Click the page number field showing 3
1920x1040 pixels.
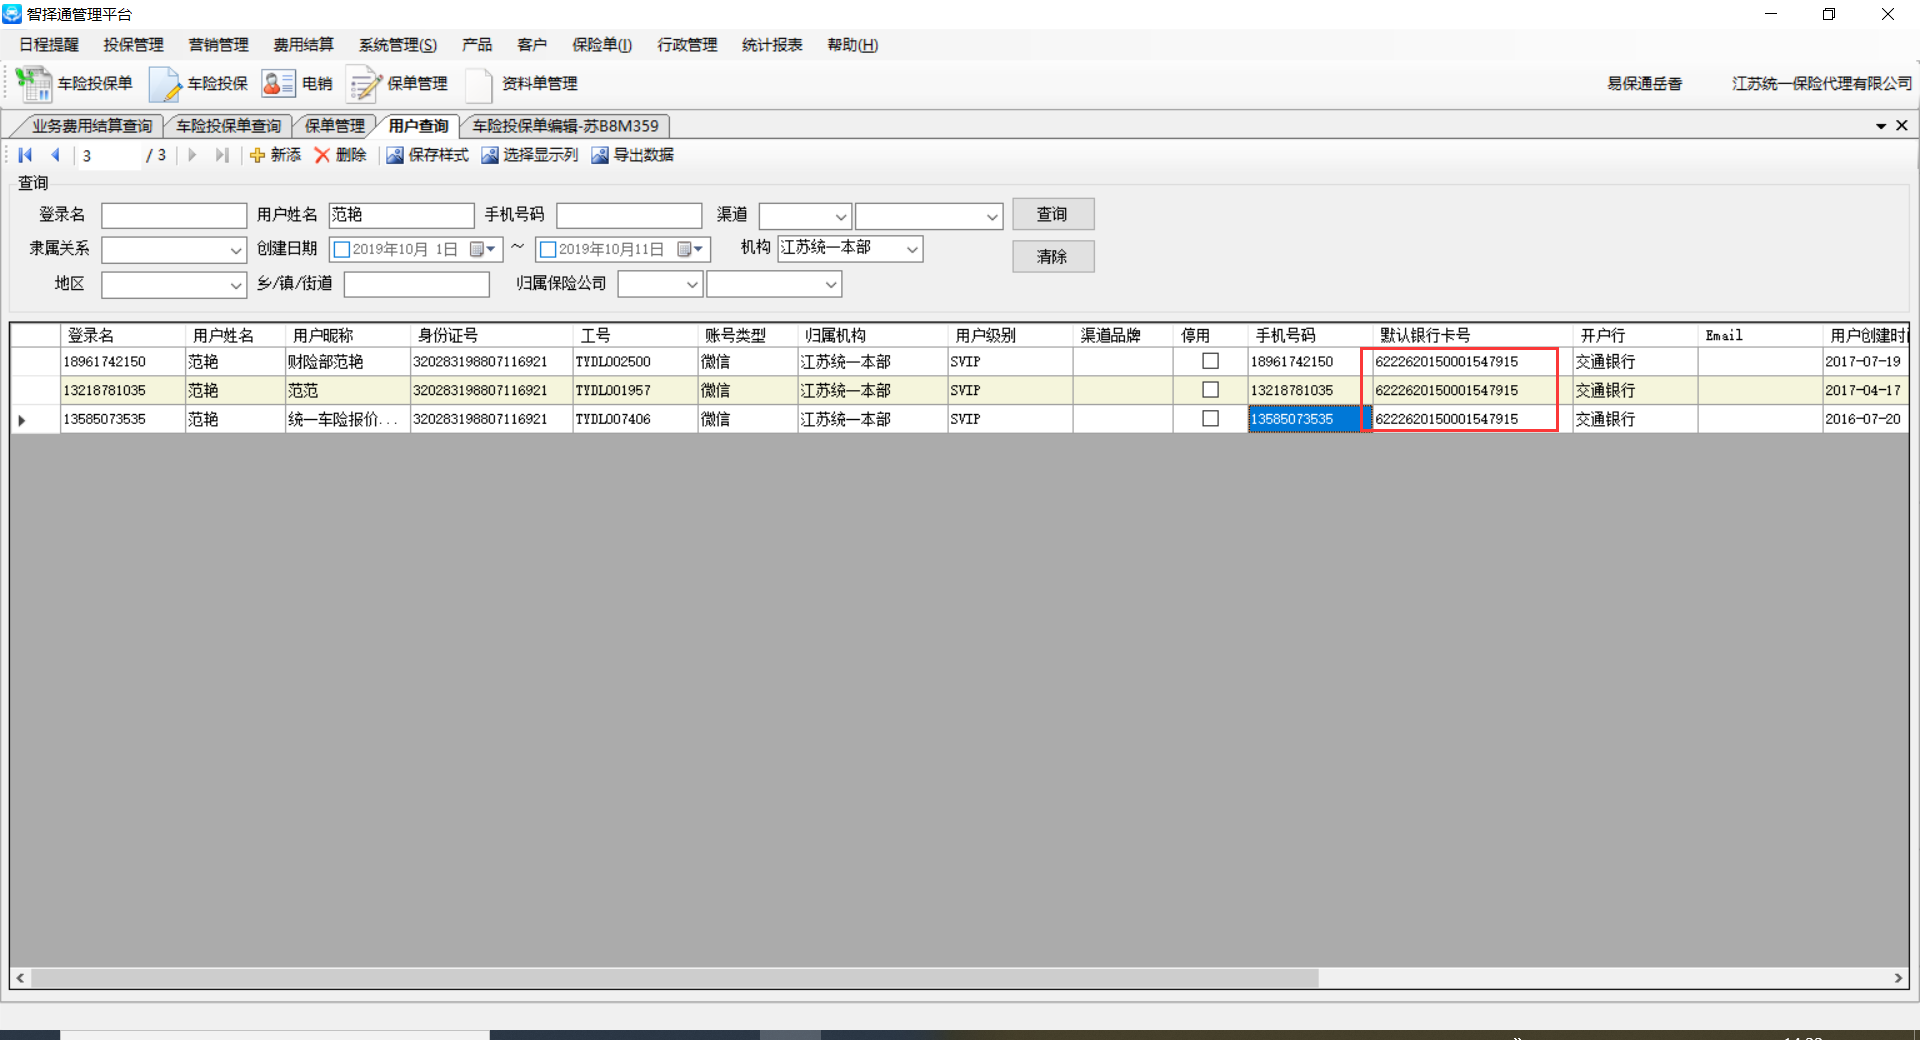click(x=108, y=156)
